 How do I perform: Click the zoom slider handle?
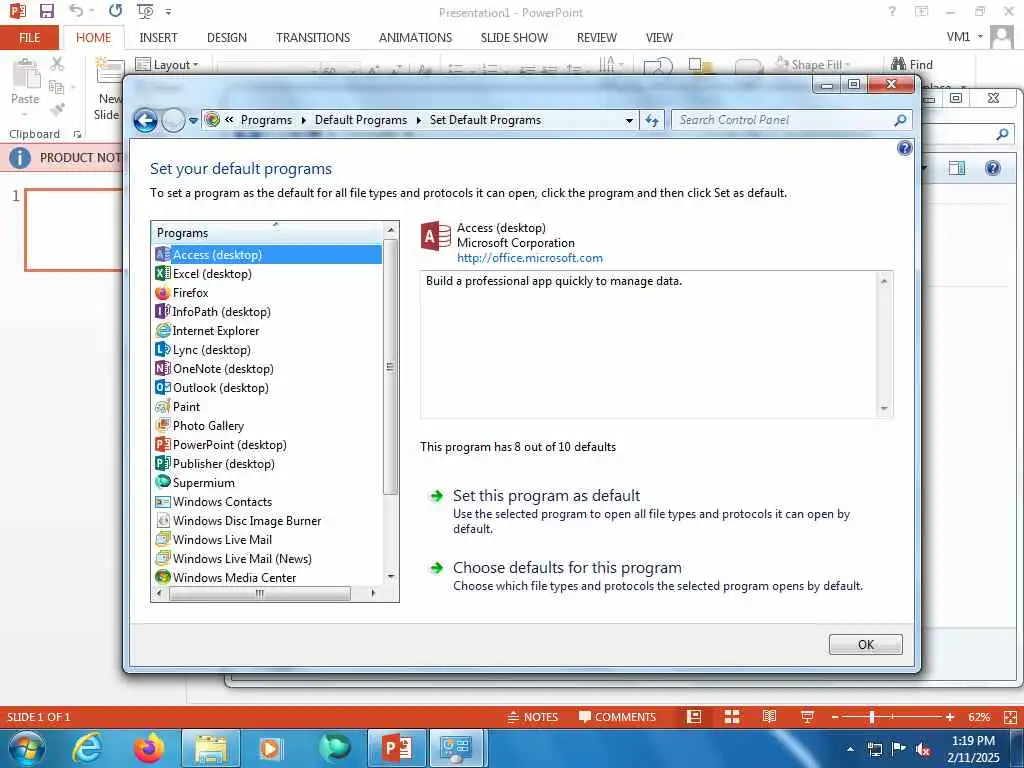coord(872,717)
